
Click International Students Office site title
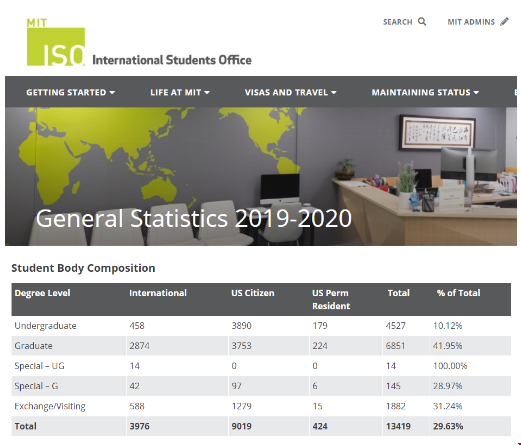(x=172, y=60)
